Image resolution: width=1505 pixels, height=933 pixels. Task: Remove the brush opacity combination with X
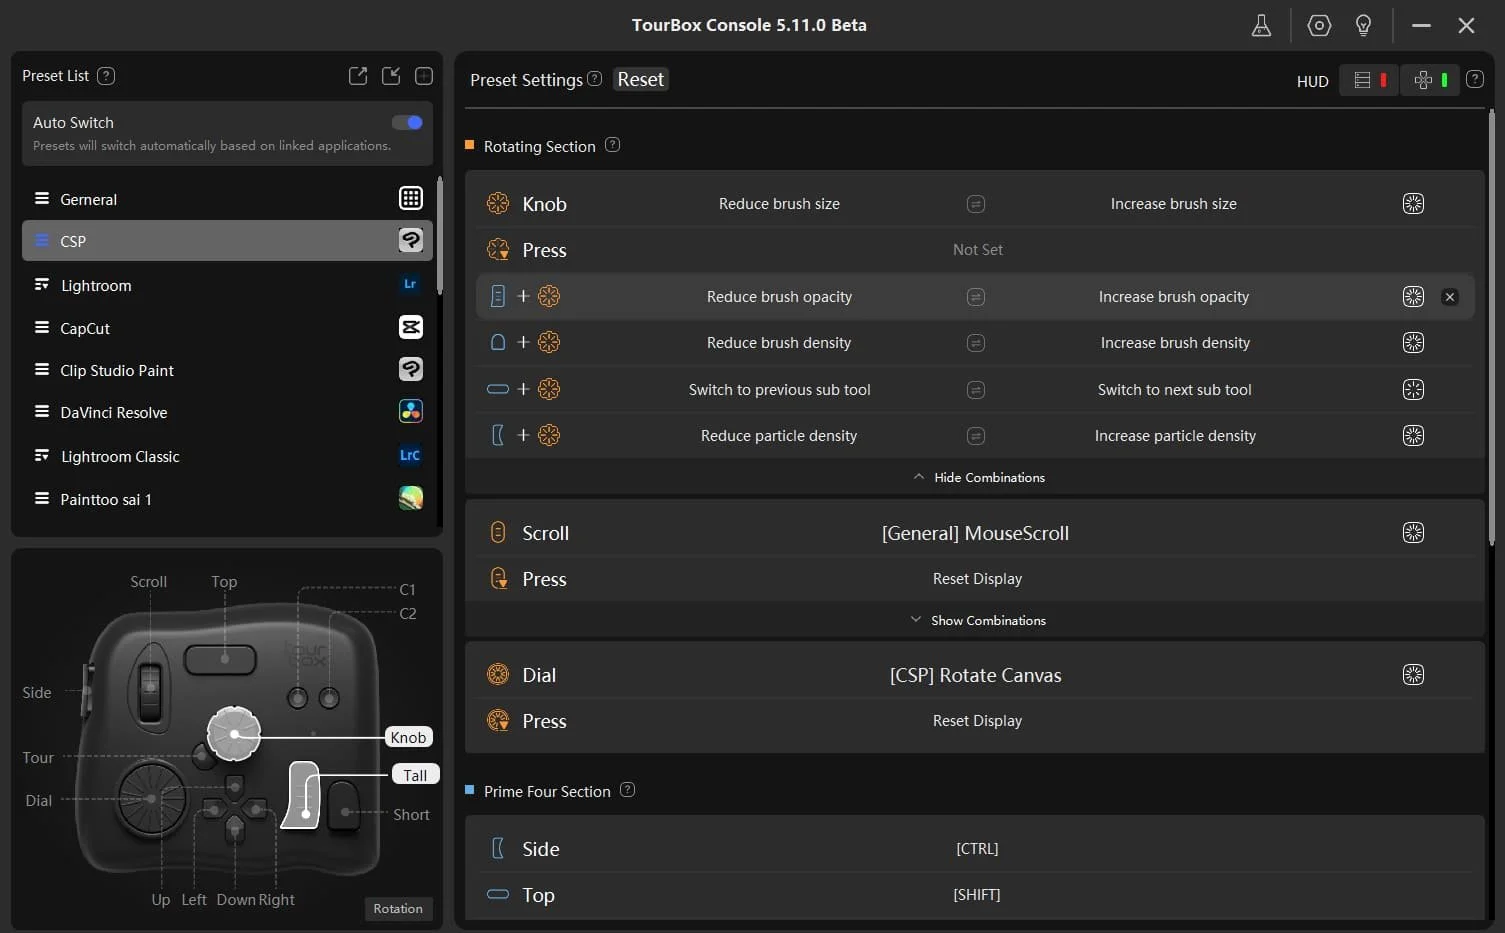(1450, 297)
